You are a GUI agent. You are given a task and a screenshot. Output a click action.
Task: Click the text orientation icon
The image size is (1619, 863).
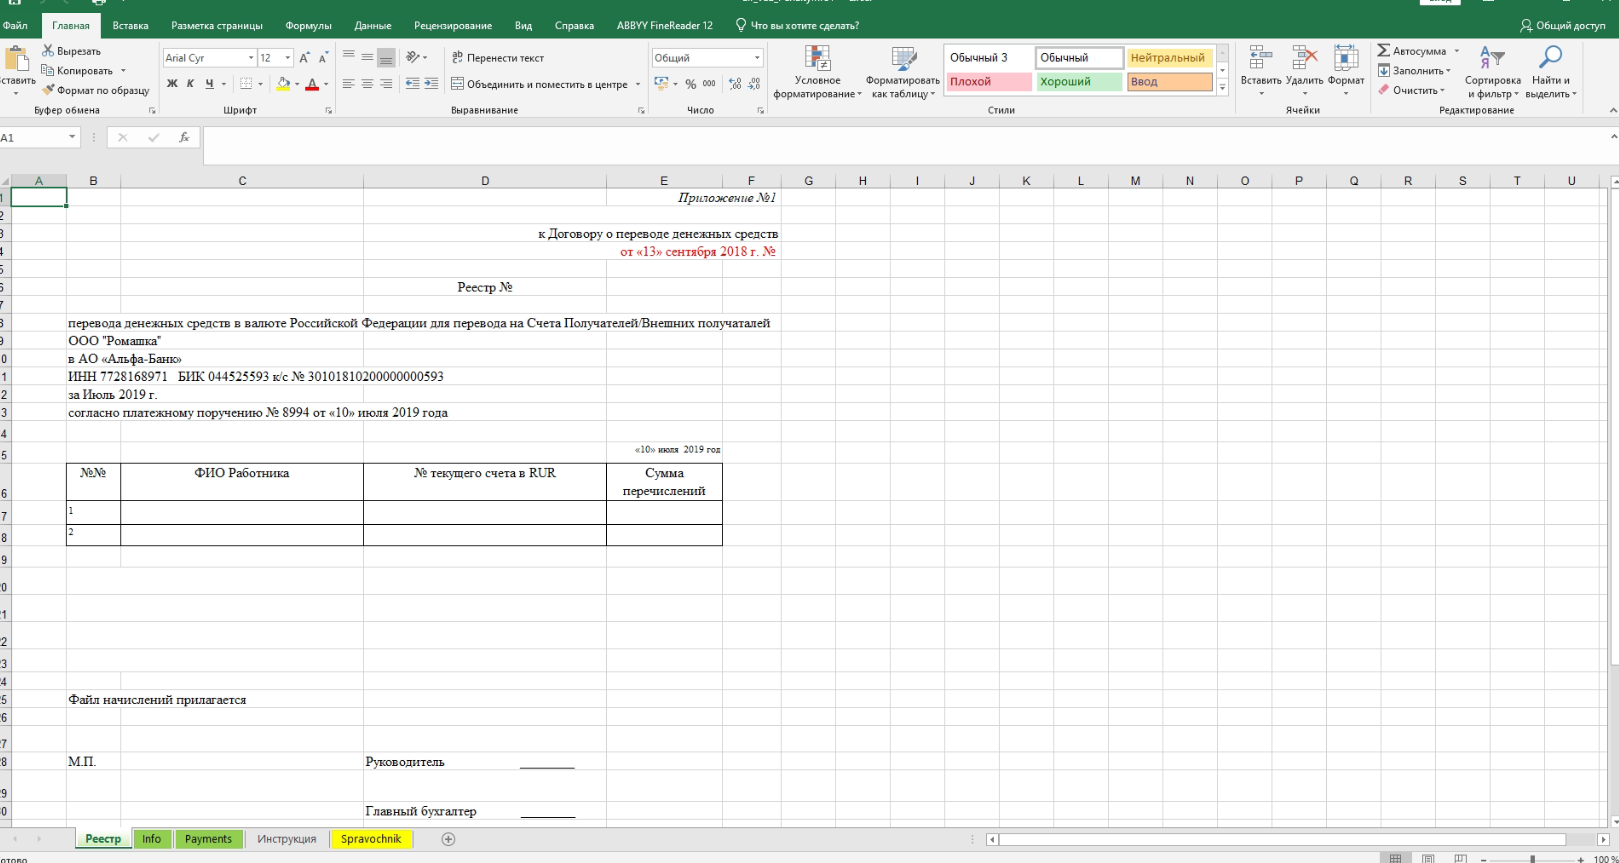point(414,57)
